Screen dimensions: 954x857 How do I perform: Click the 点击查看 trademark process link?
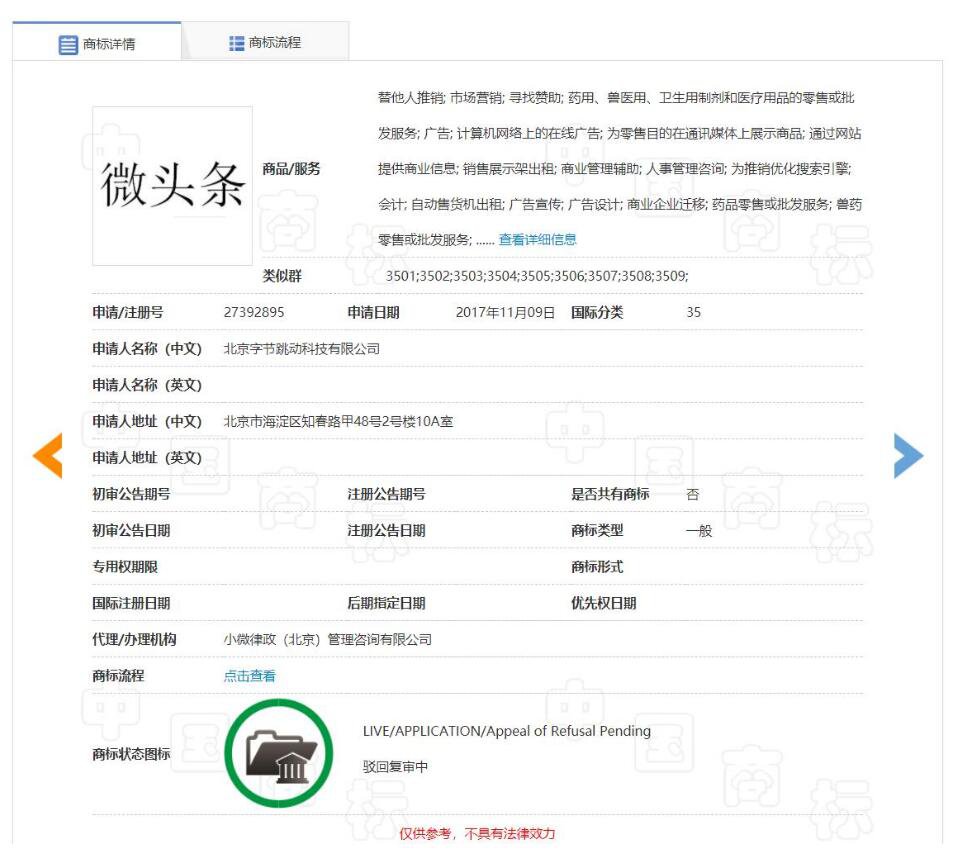(x=249, y=676)
